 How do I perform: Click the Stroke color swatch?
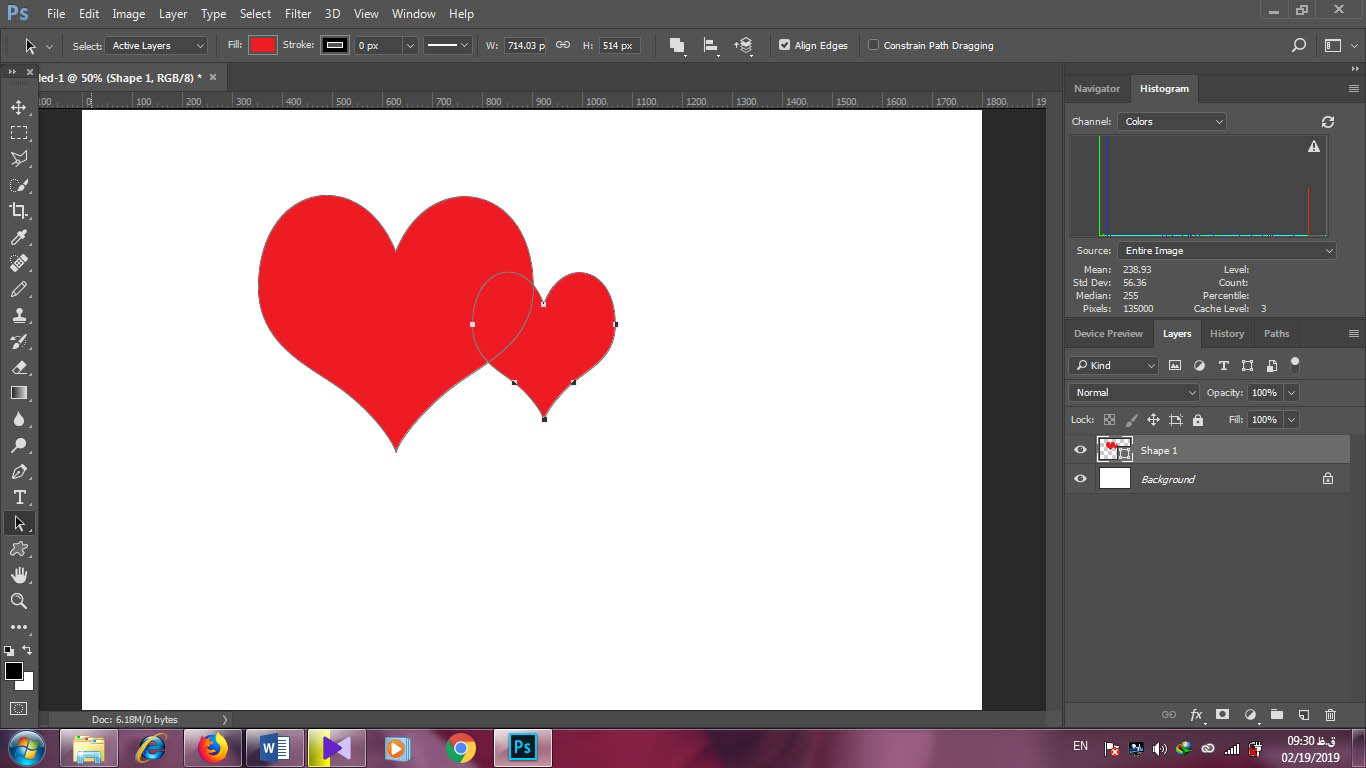pos(335,45)
